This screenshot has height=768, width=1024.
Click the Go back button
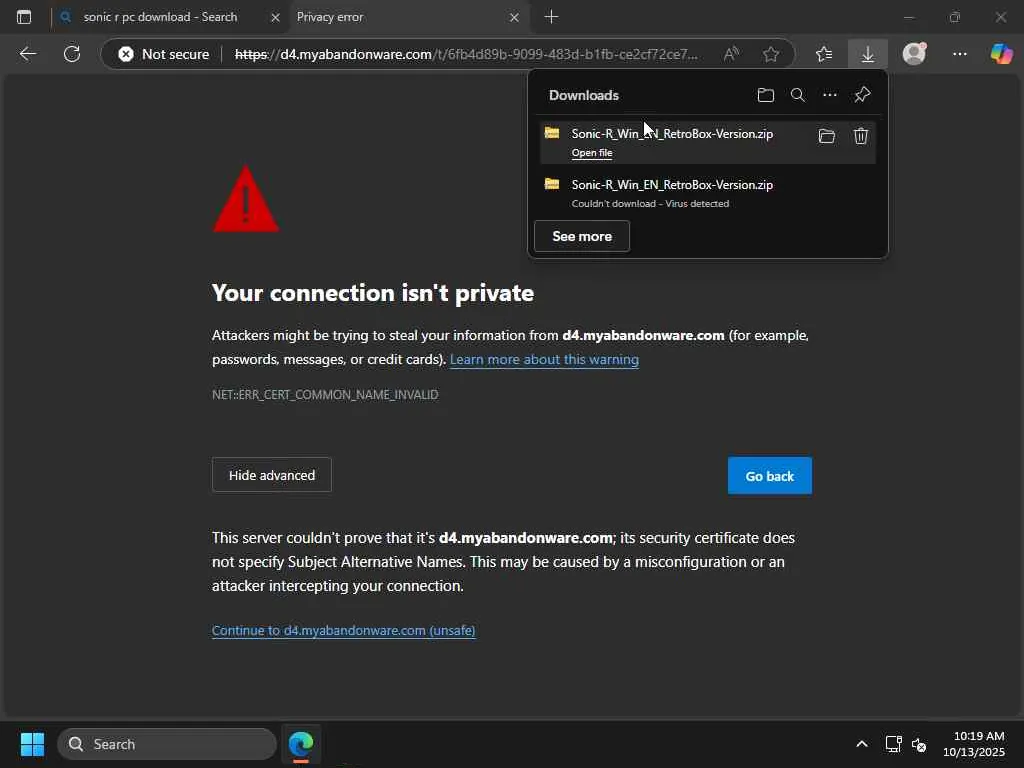769,476
